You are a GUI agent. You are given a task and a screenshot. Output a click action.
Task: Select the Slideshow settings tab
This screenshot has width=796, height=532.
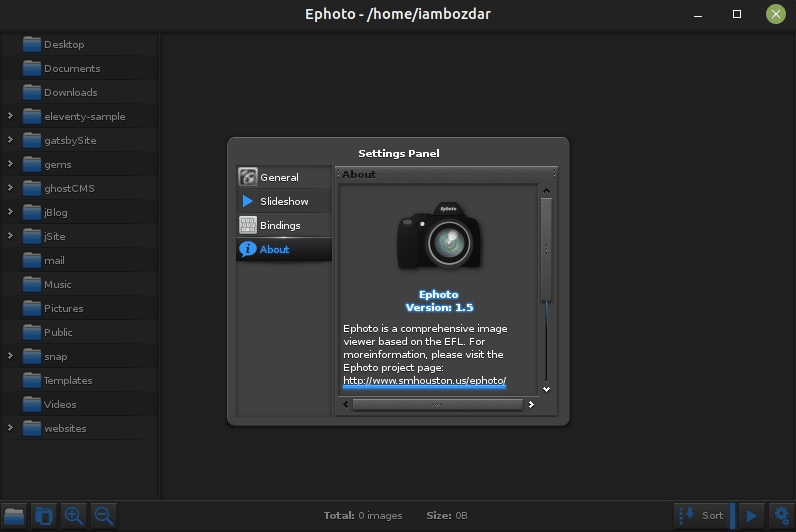tap(284, 201)
